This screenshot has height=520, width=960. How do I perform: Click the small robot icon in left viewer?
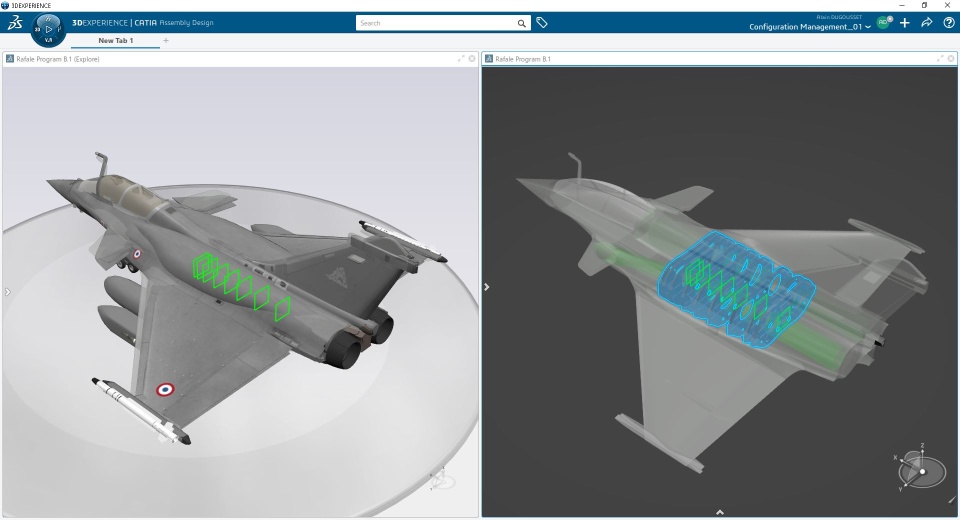tap(442, 480)
